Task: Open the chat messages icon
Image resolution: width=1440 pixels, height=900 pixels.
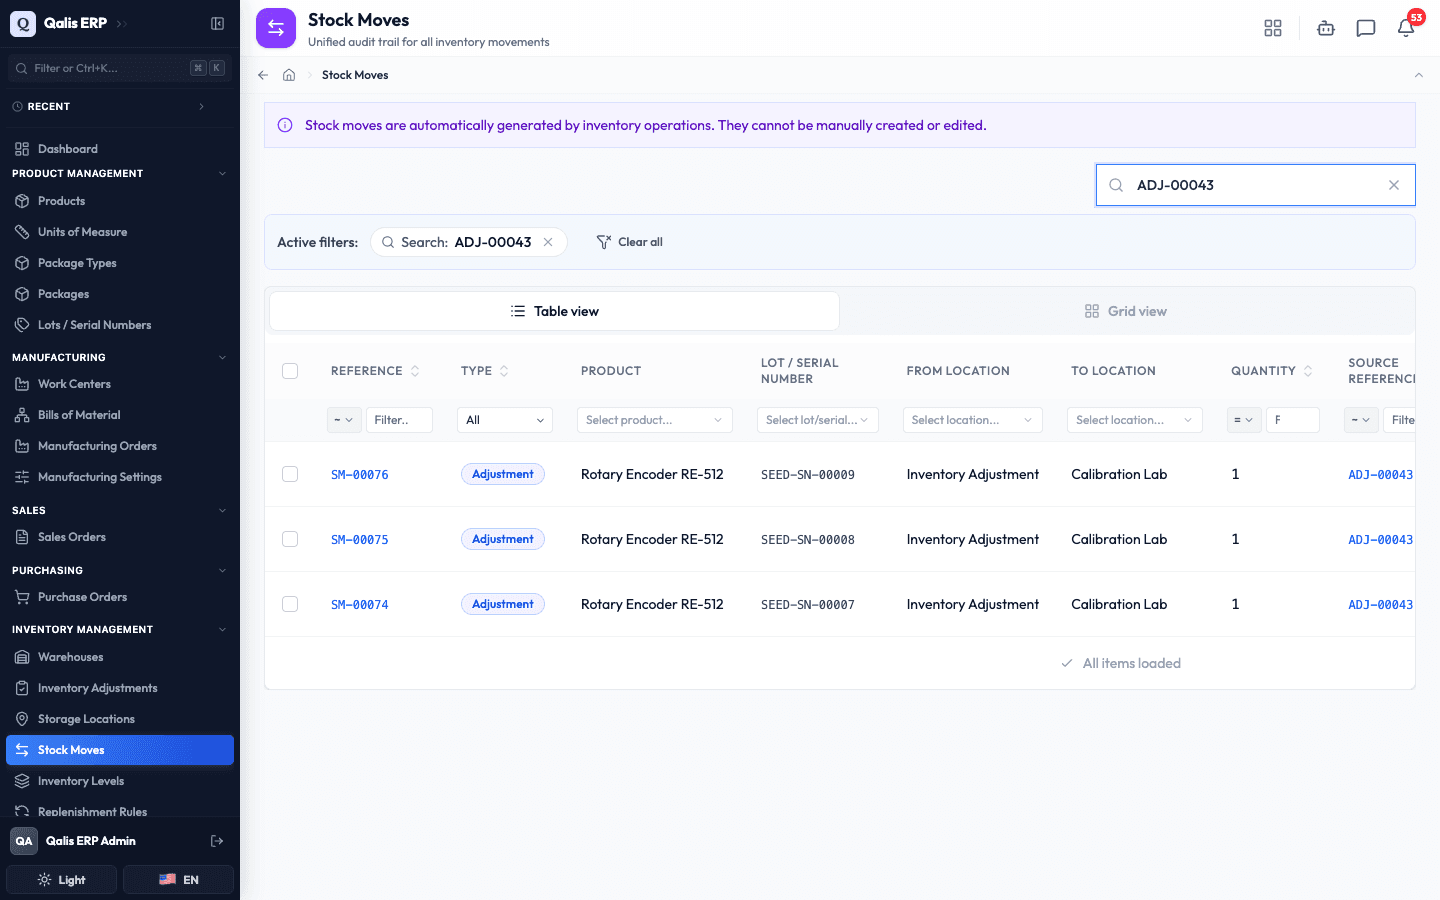Action: [x=1366, y=28]
